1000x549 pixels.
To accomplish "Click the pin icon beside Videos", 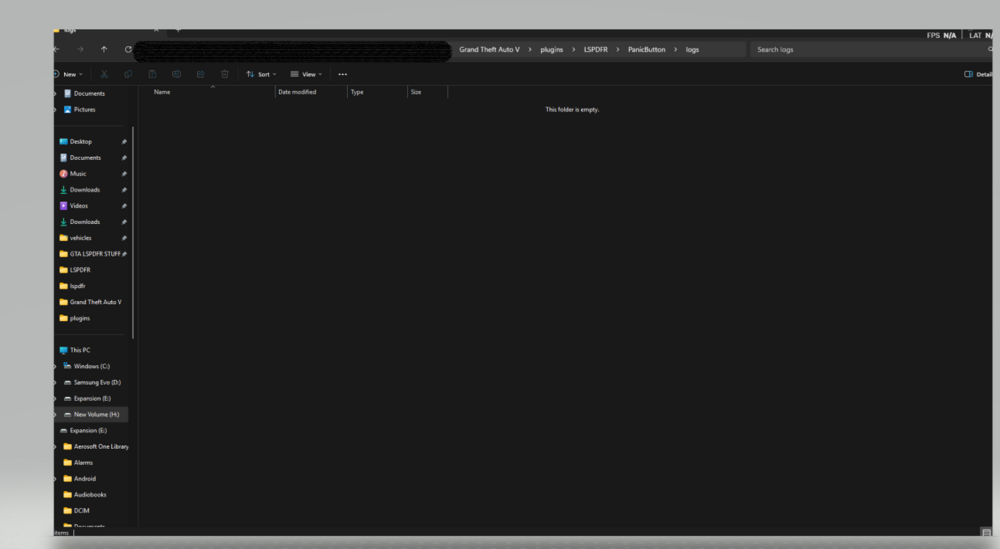I will 124,206.
